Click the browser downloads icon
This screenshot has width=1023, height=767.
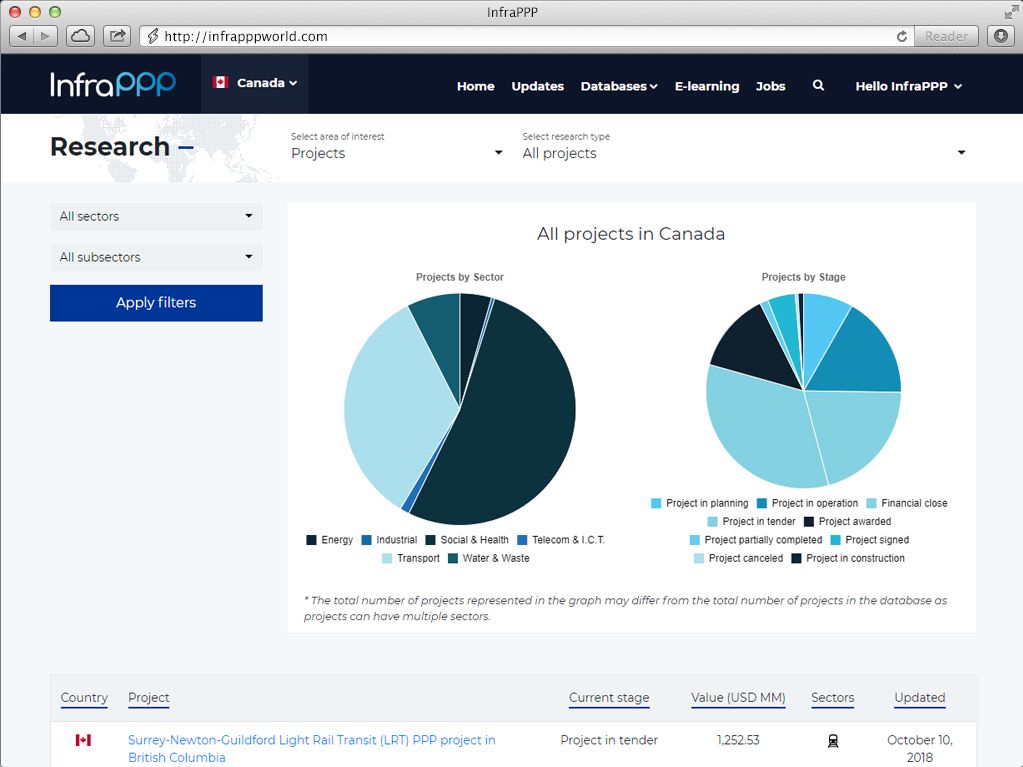pos(1000,36)
